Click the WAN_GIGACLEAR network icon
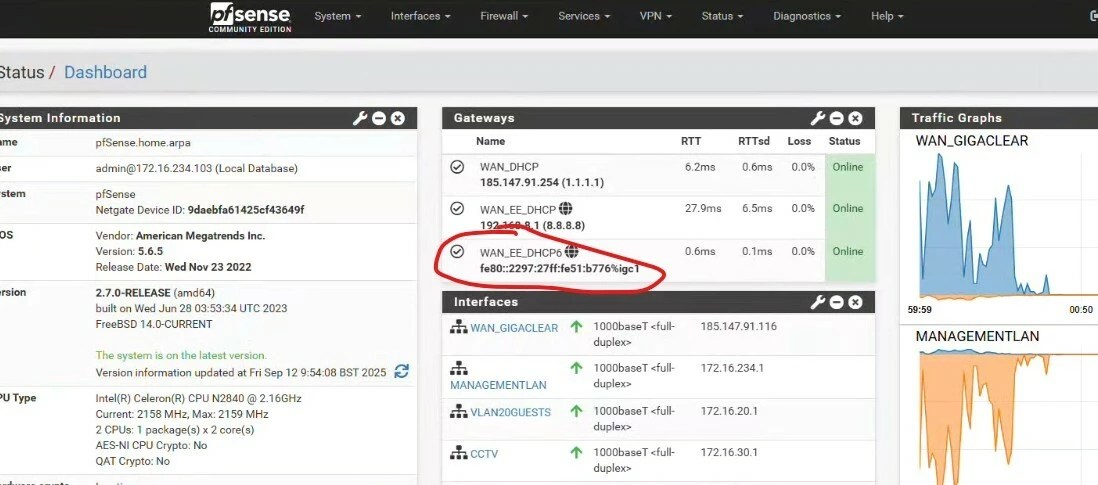1098x485 pixels. tap(459, 327)
